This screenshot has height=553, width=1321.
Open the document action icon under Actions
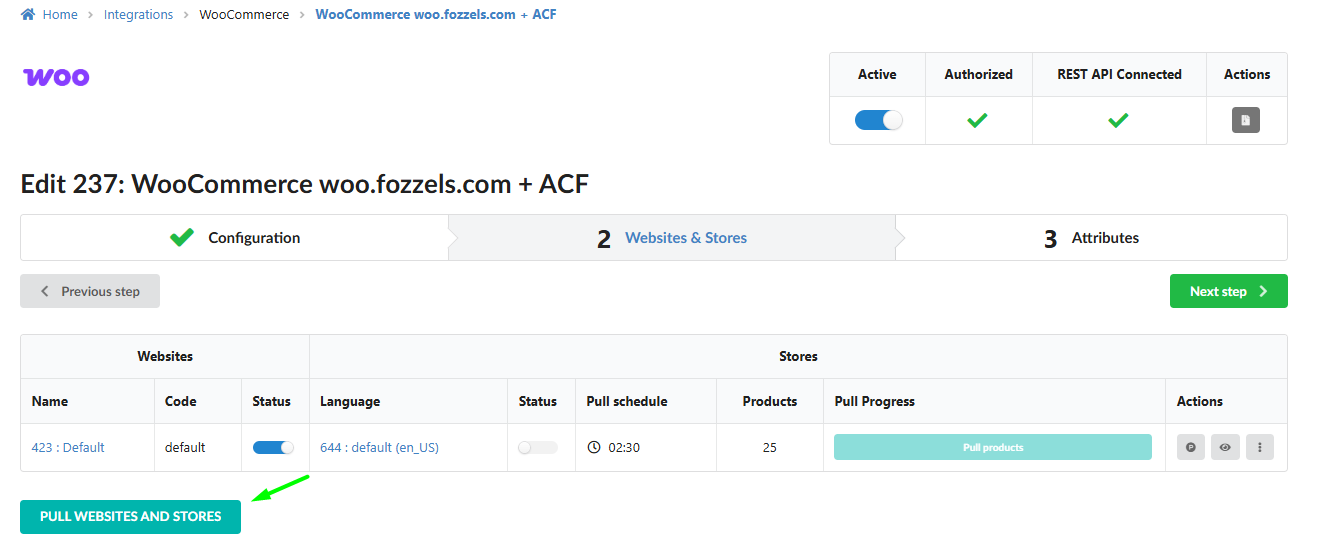(x=1245, y=120)
